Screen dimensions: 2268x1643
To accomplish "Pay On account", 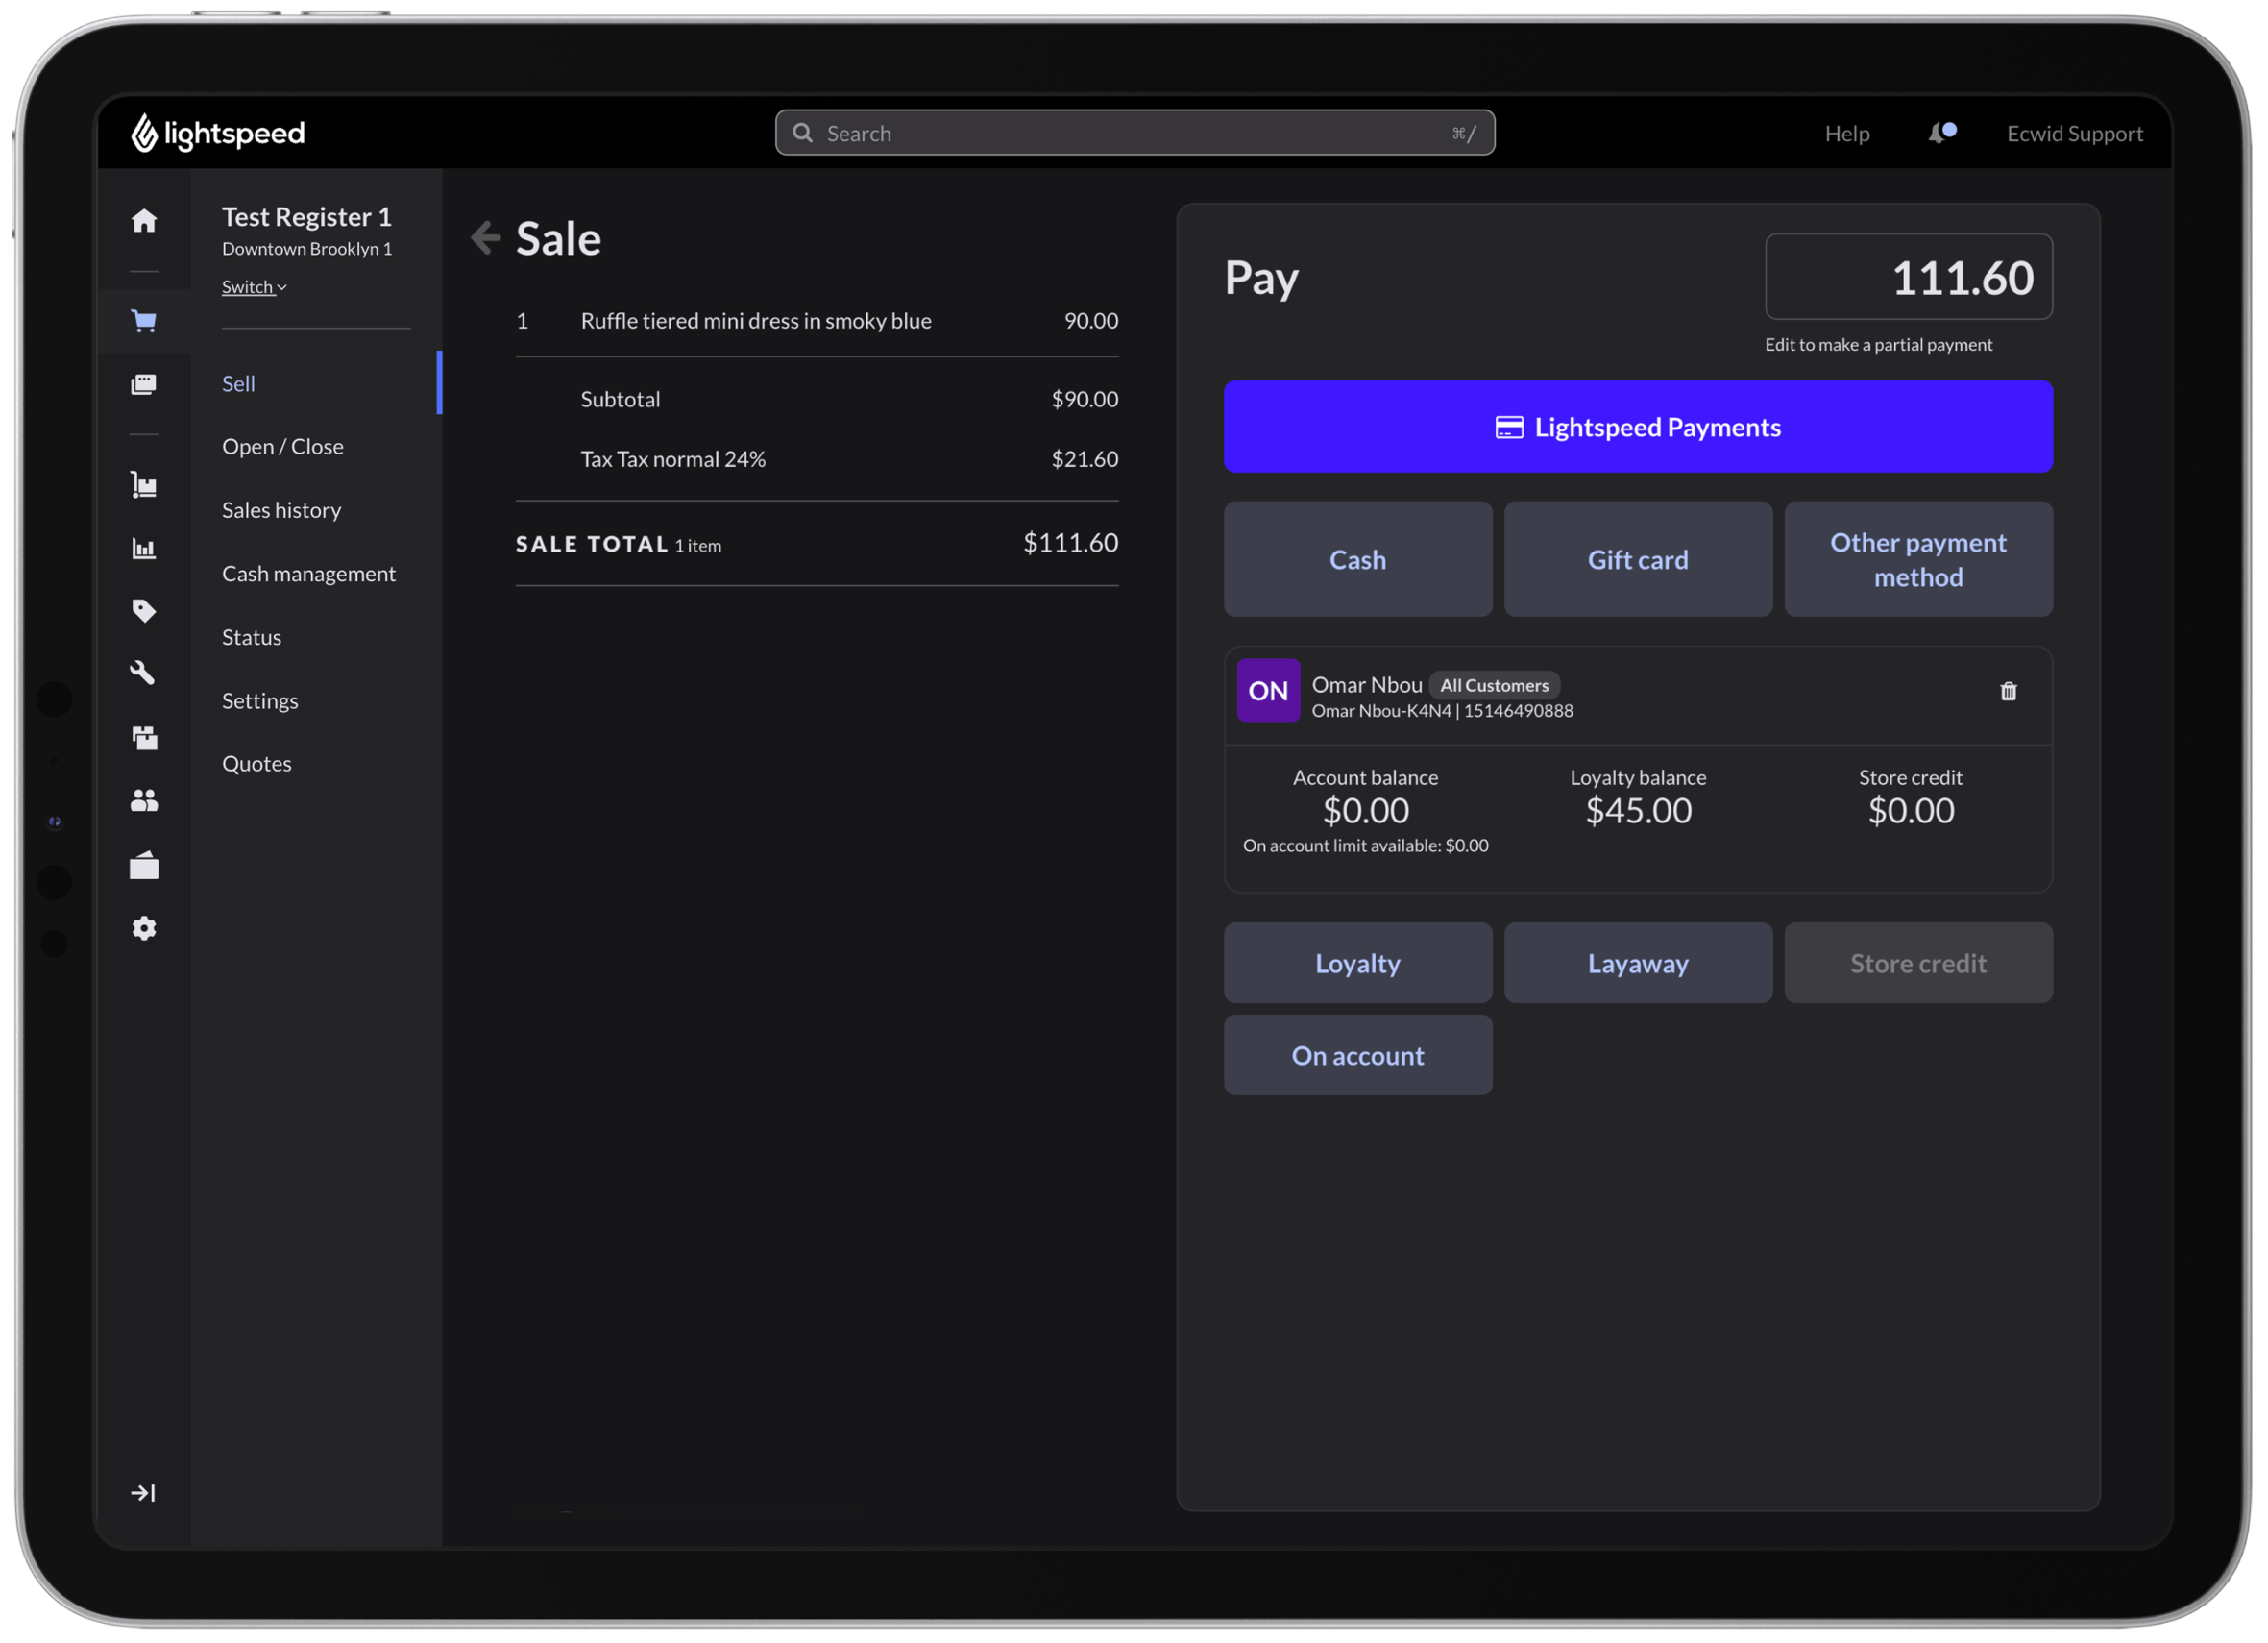I will point(1358,1056).
